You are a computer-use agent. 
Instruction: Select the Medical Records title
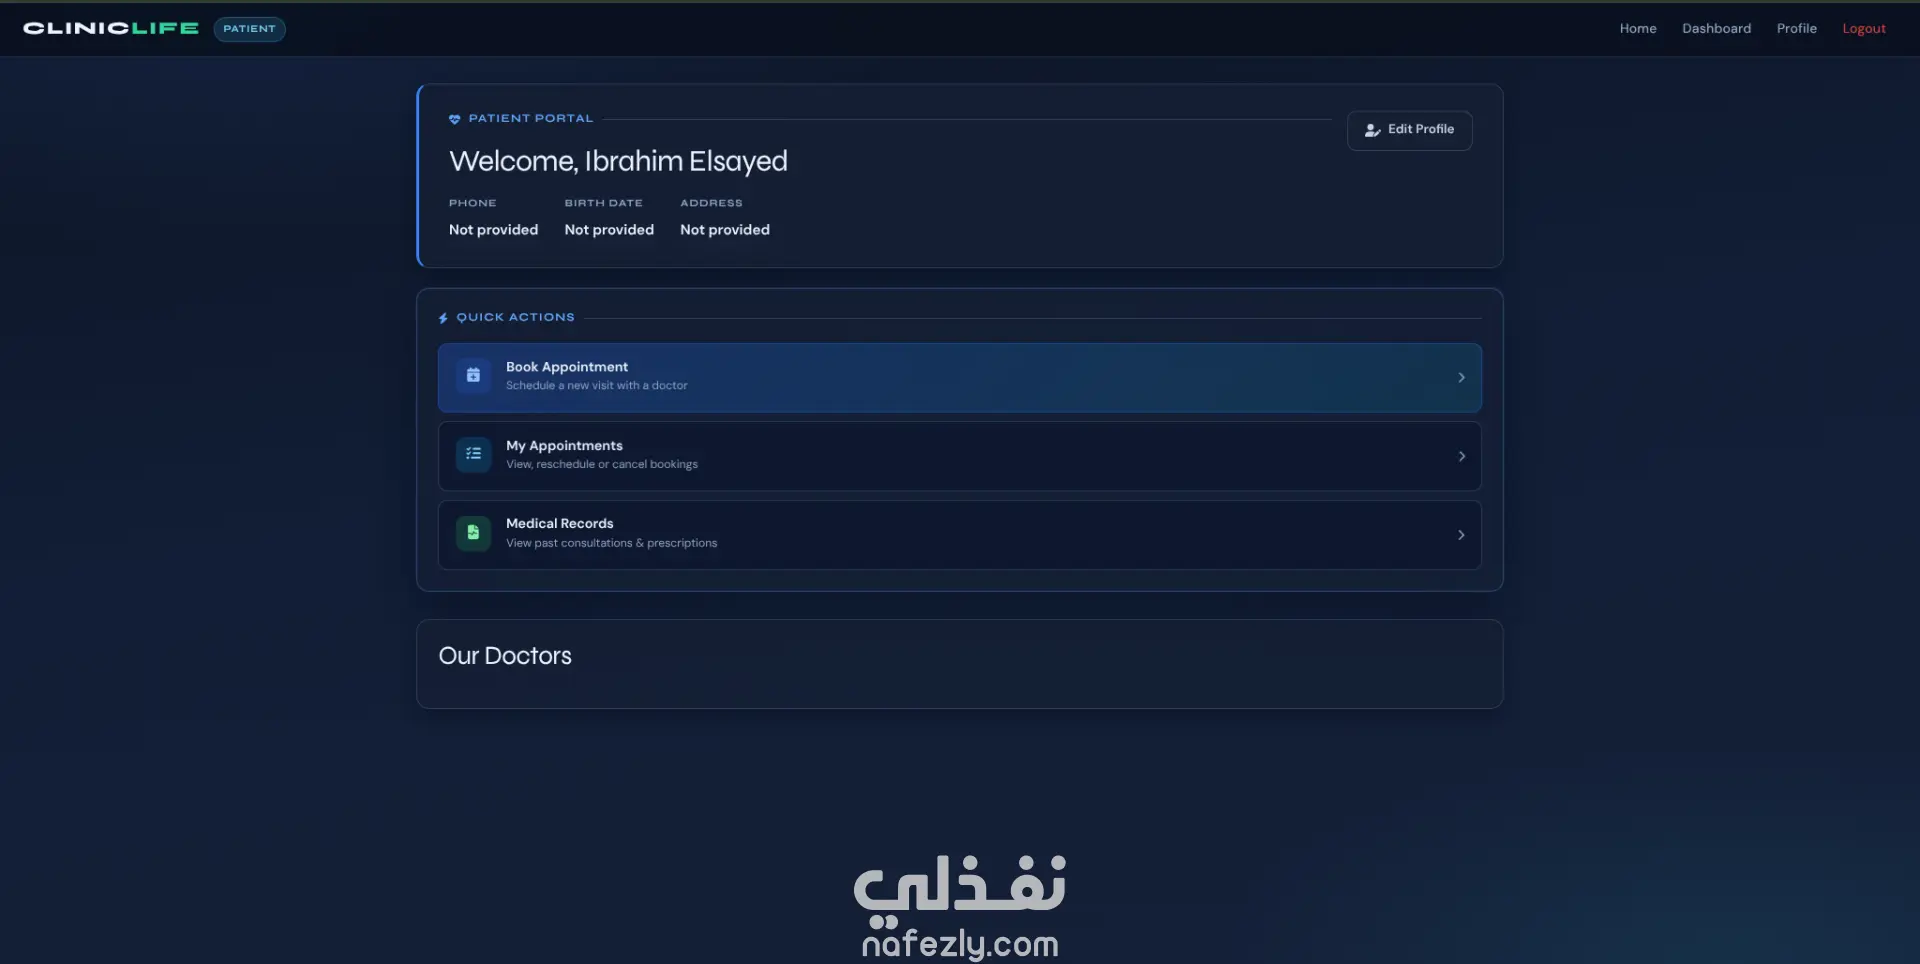559,524
